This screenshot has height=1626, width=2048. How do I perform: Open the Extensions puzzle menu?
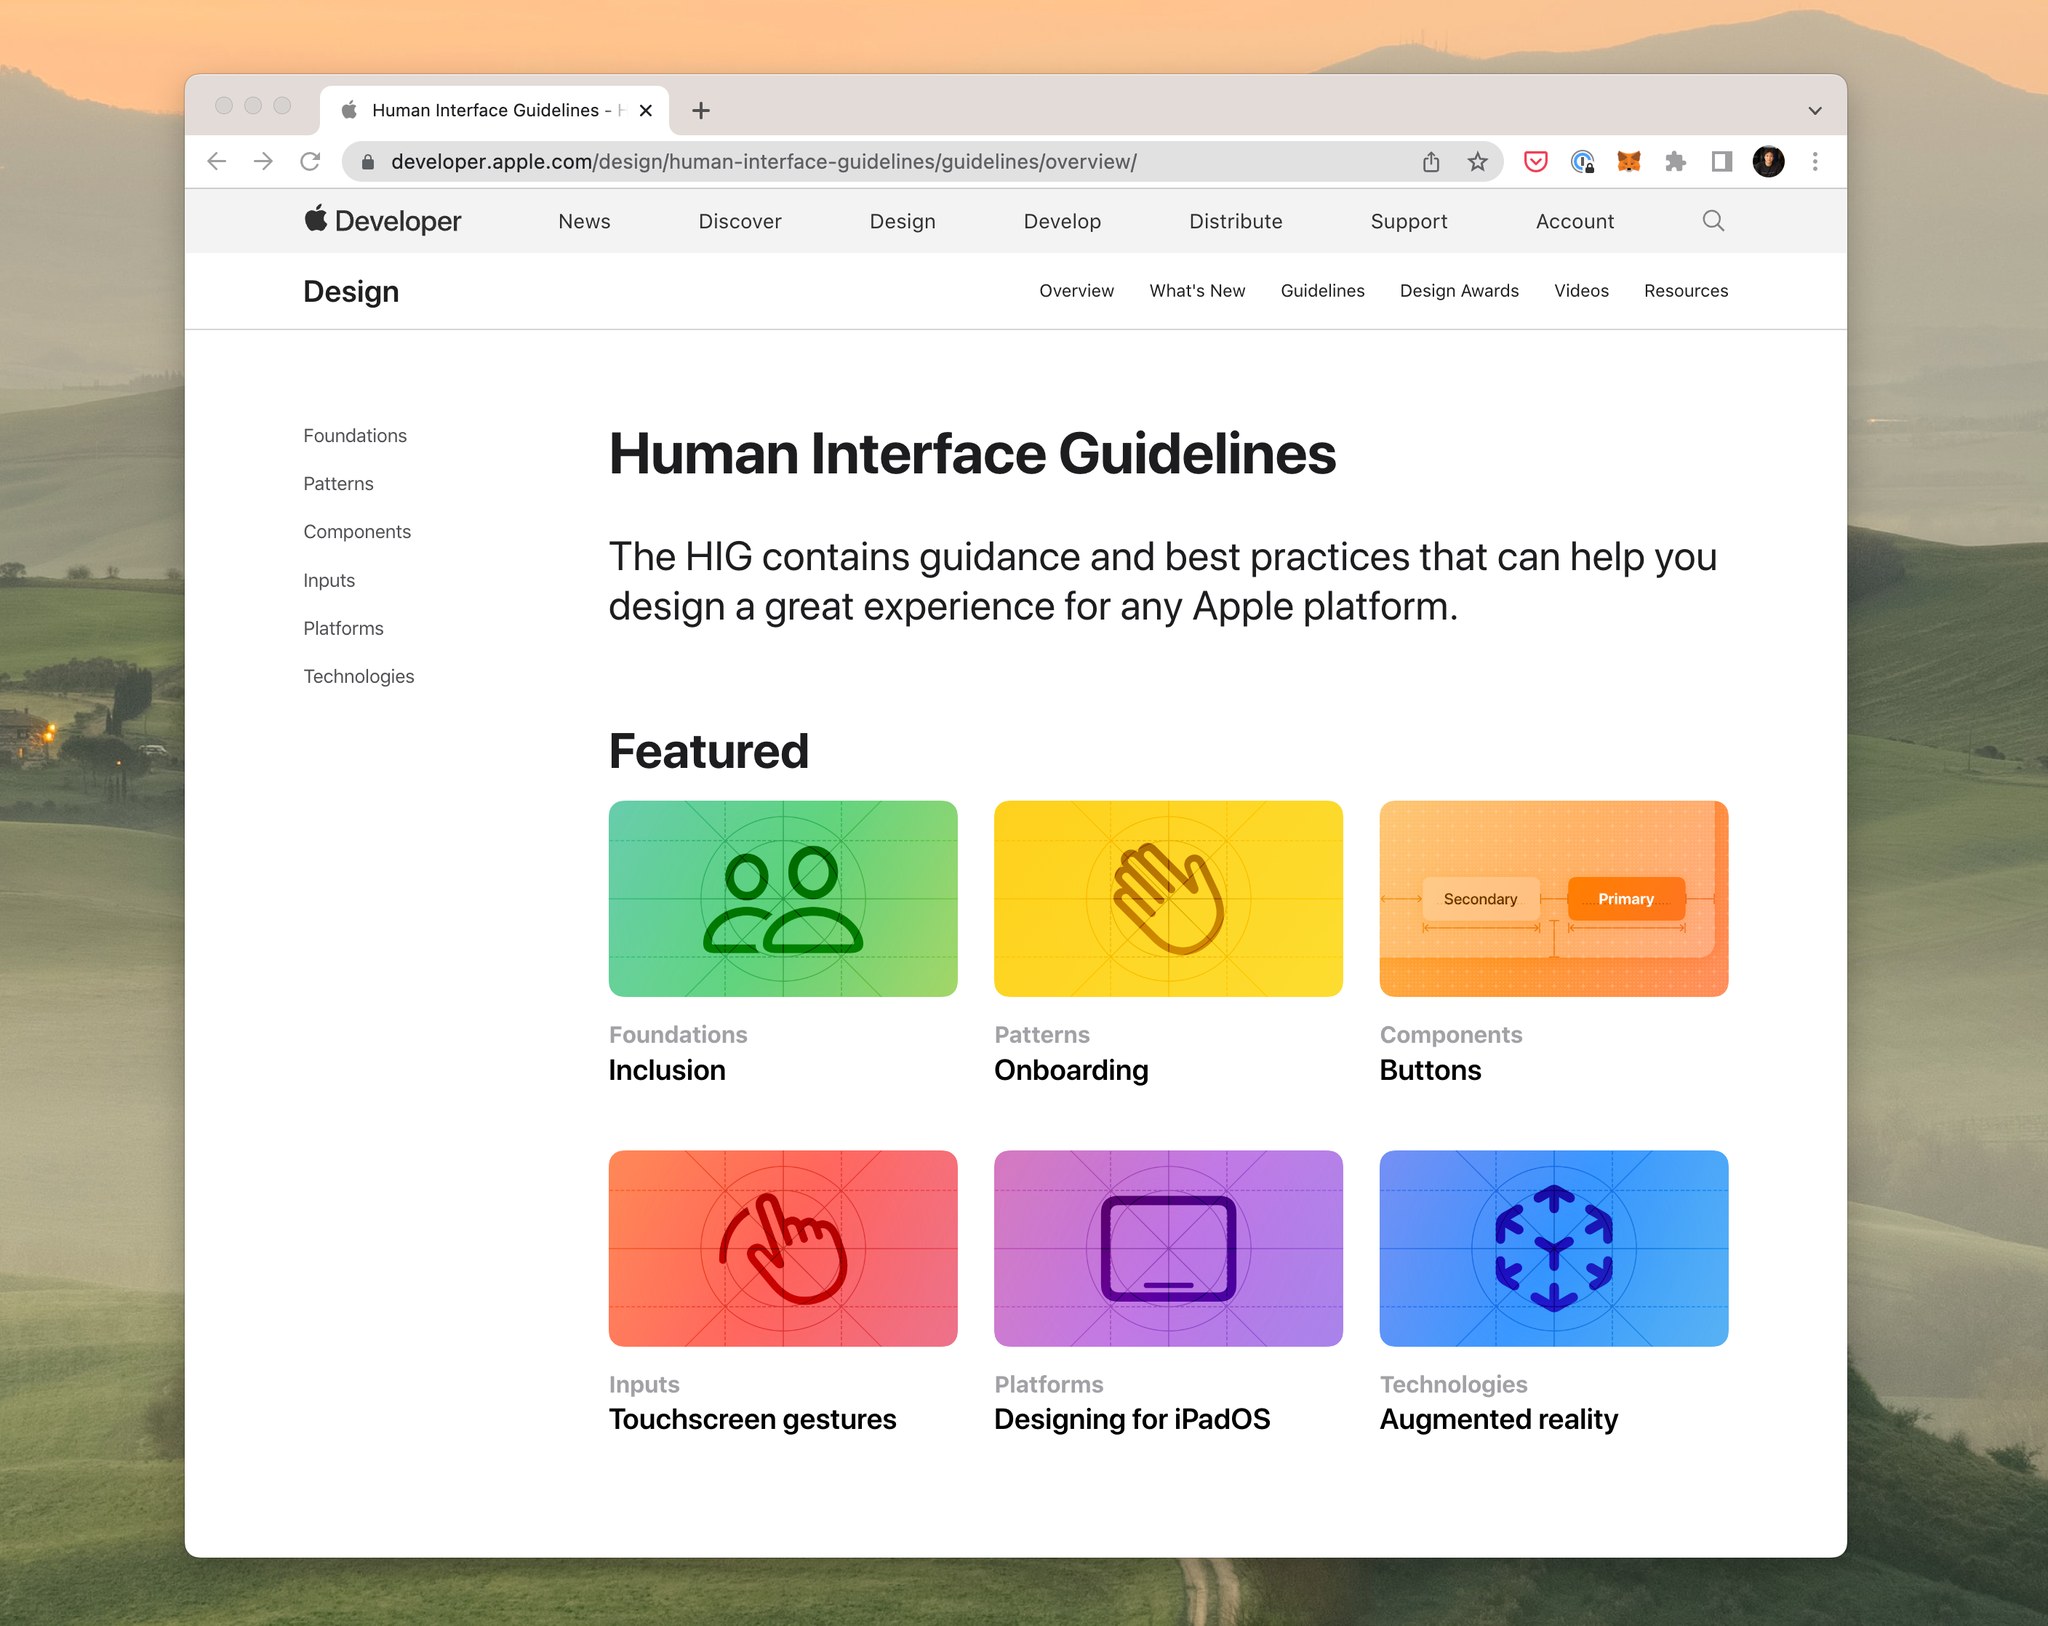(x=1675, y=161)
